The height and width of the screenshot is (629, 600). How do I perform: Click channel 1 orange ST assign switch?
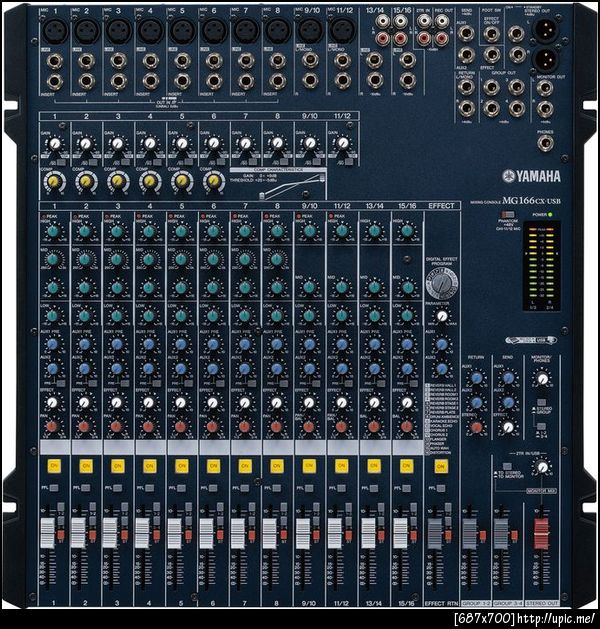click(x=61, y=535)
